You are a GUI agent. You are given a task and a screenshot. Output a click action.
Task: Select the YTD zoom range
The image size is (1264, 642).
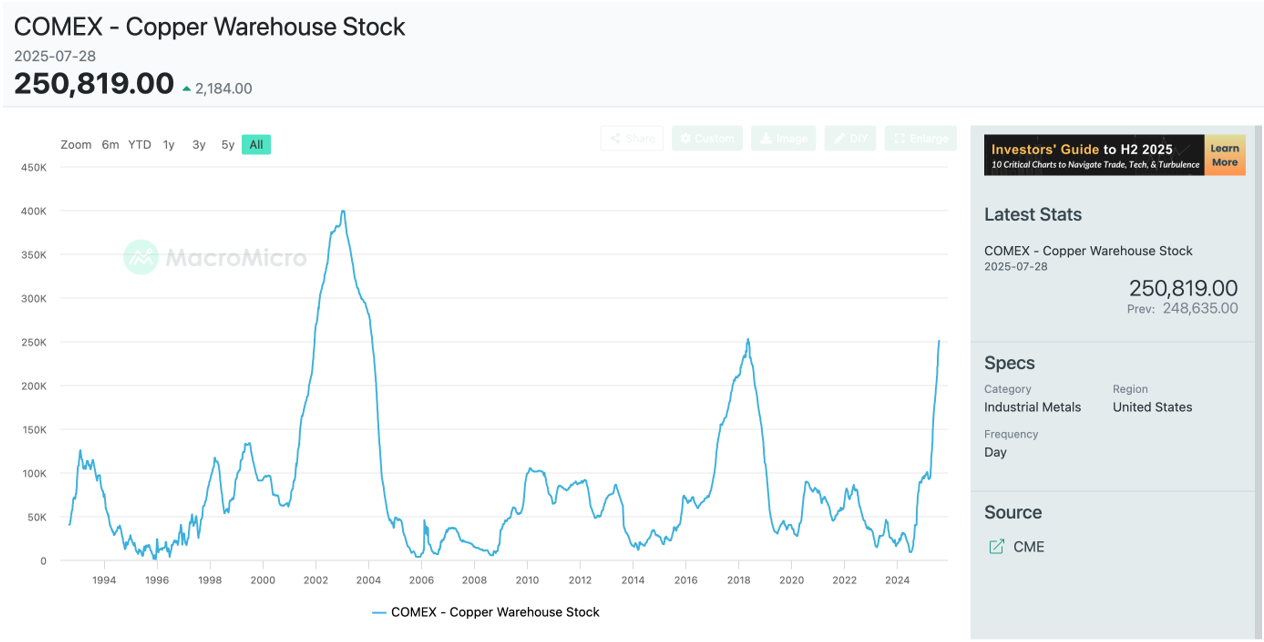[x=139, y=145]
